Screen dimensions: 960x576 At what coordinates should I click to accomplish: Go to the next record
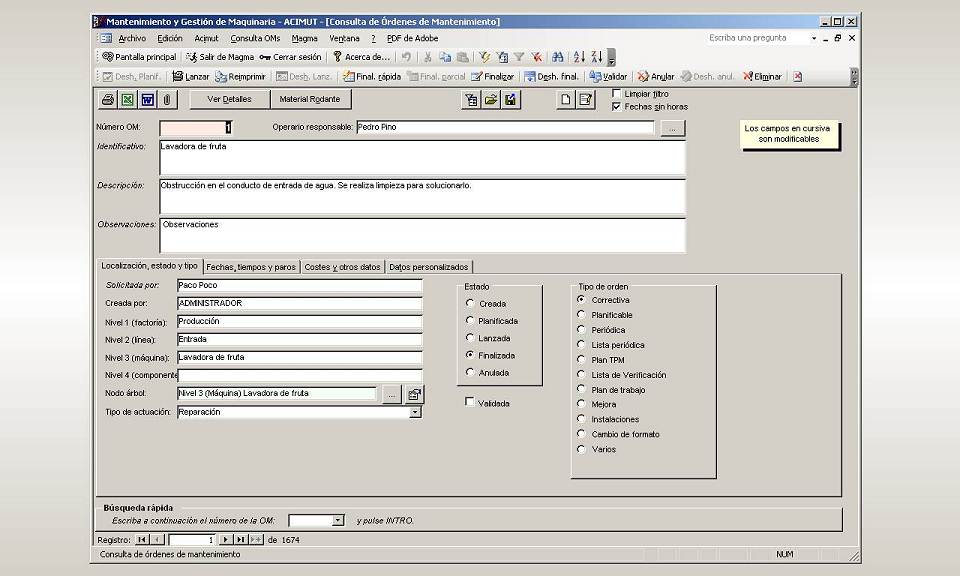pyautogui.click(x=226, y=540)
